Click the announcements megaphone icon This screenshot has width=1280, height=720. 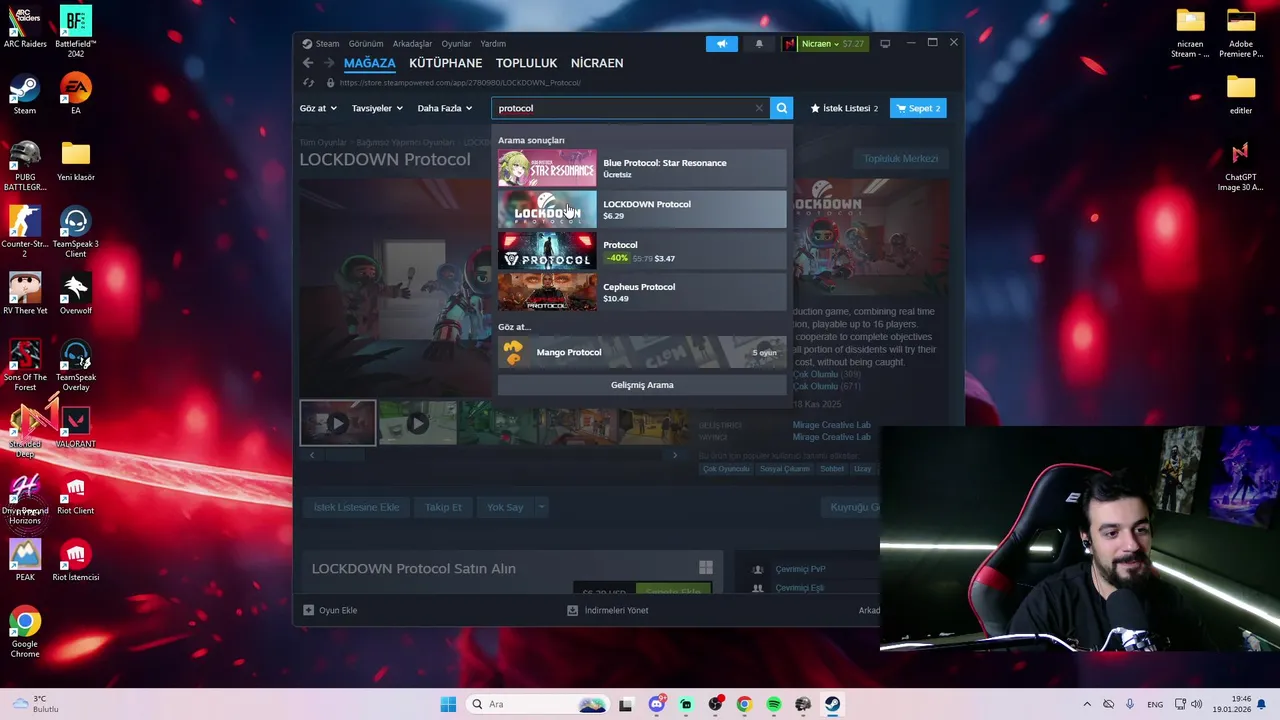pyautogui.click(x=721, y=44)
